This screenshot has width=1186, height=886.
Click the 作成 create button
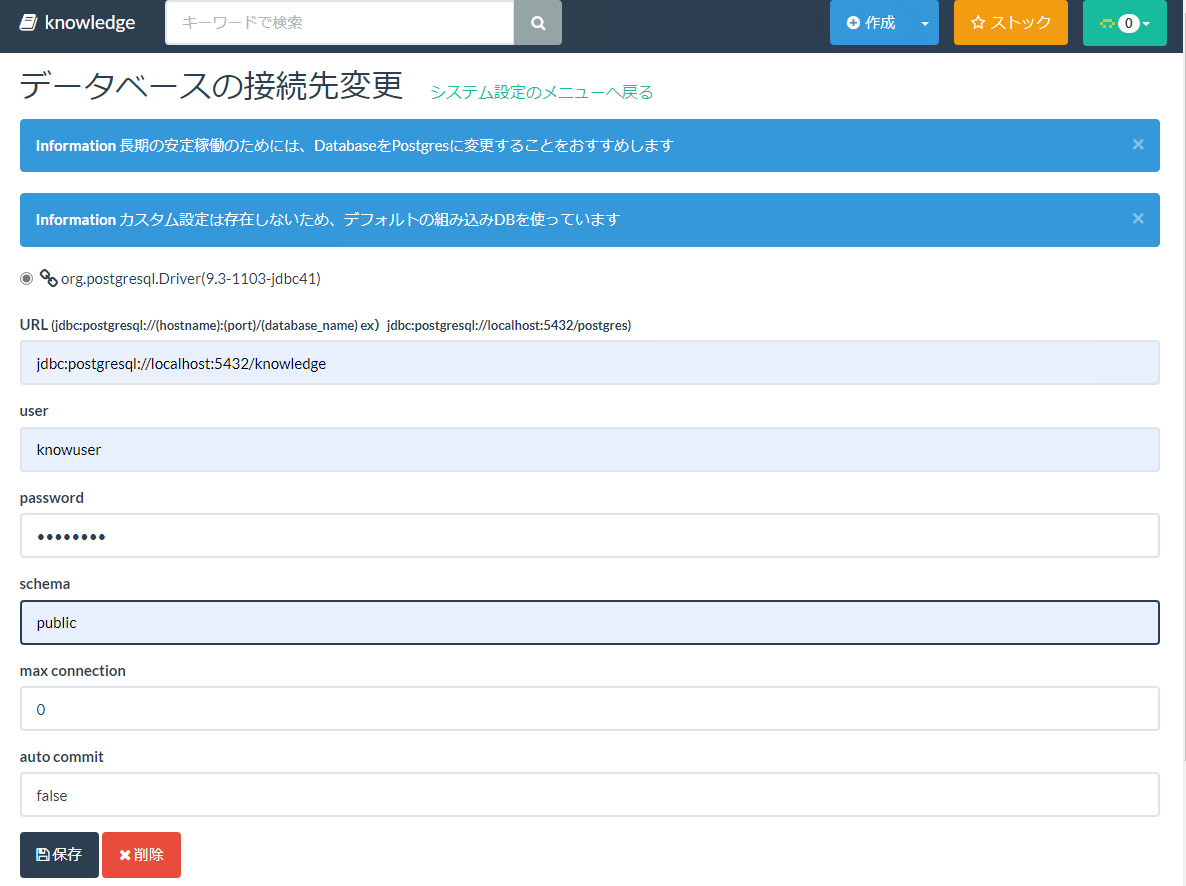pos(871,23)
